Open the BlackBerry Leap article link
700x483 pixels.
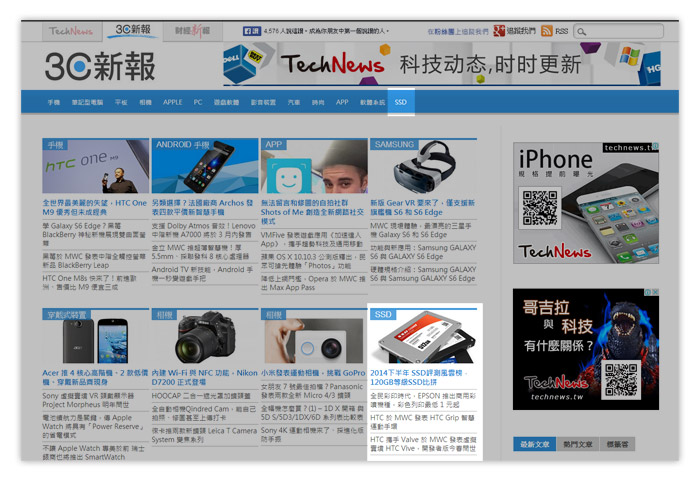pos(94,261)
